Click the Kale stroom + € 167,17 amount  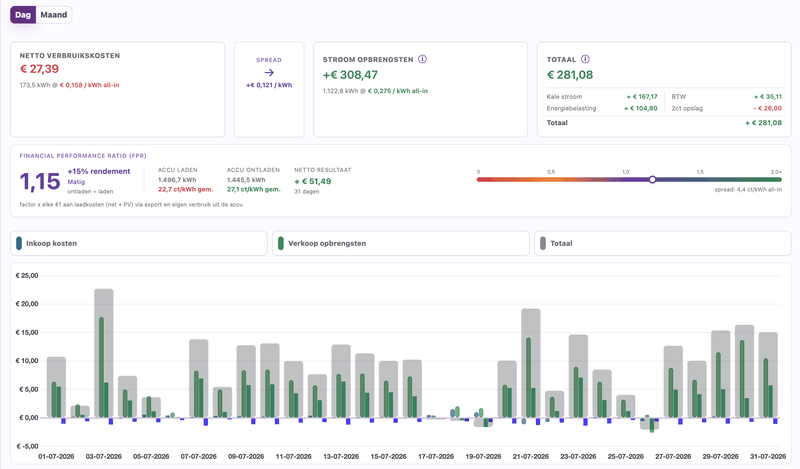pyautogui.click(x=642, y=96)
